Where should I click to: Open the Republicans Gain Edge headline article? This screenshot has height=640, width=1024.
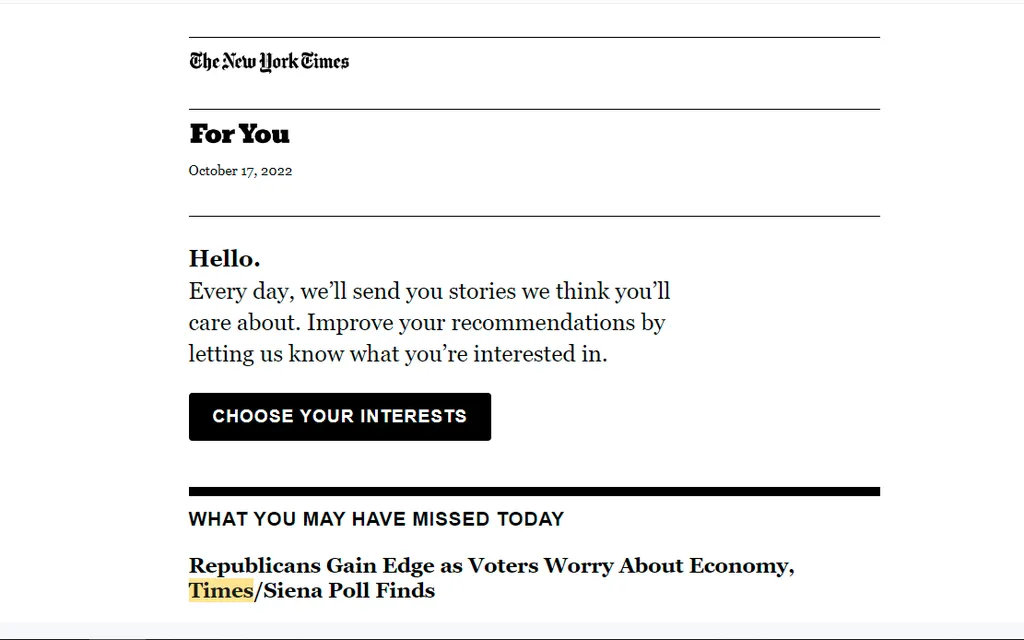pyautogui.click(x=490, y=566)
